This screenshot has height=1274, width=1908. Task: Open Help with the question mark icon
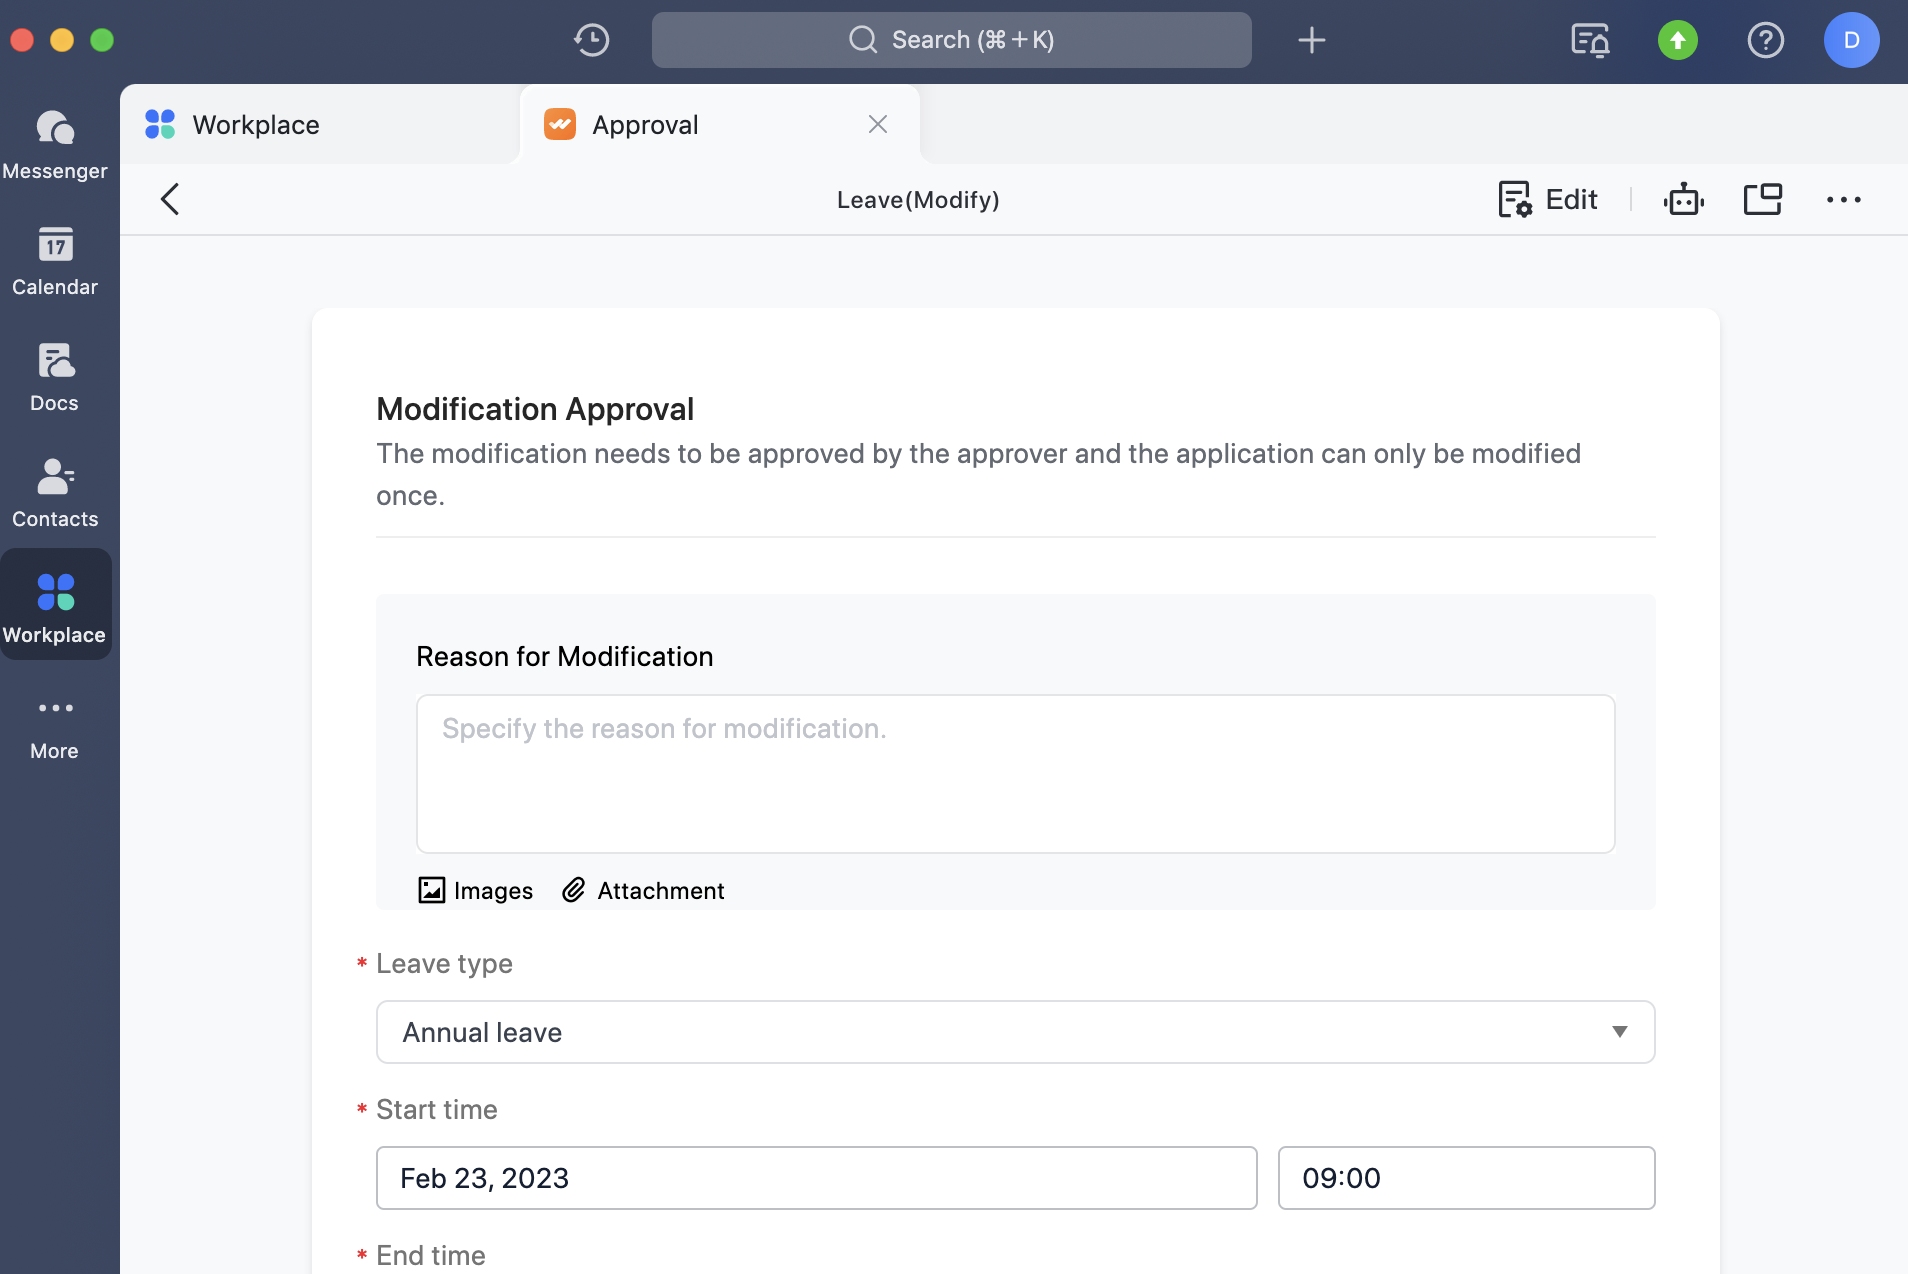(1766, 40)
